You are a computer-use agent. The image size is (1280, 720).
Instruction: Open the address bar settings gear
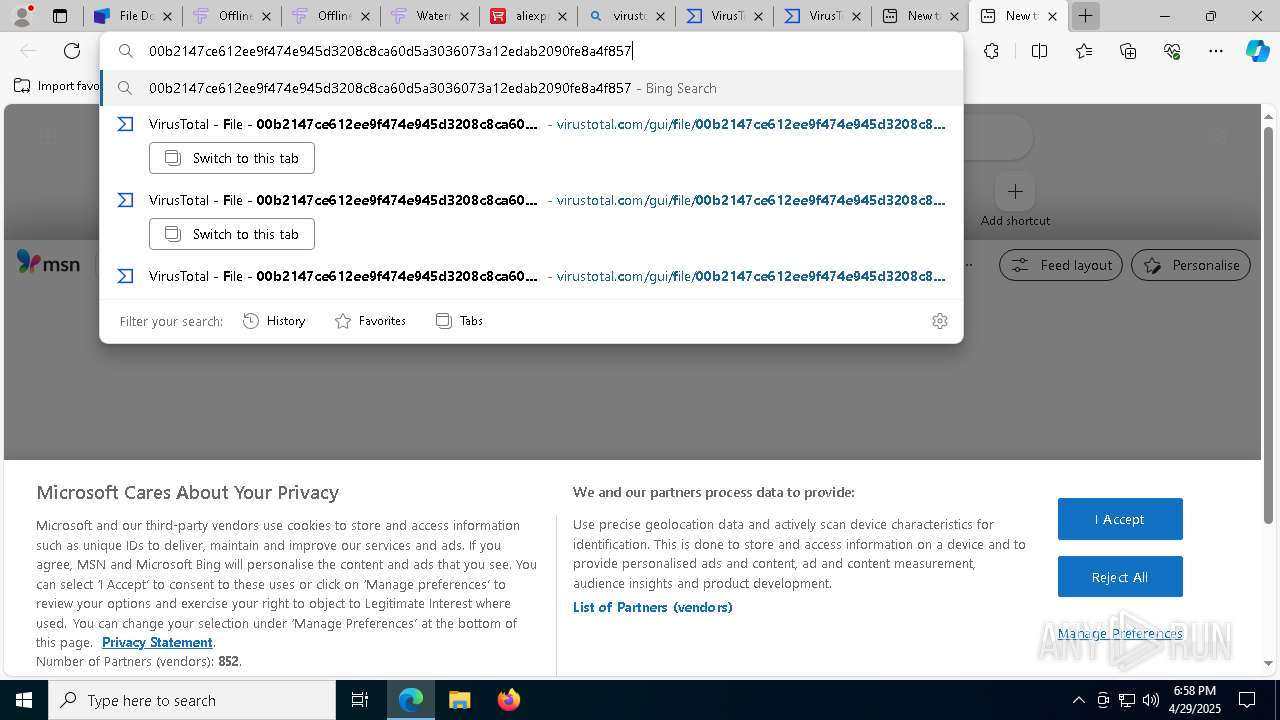pos(939,321)
